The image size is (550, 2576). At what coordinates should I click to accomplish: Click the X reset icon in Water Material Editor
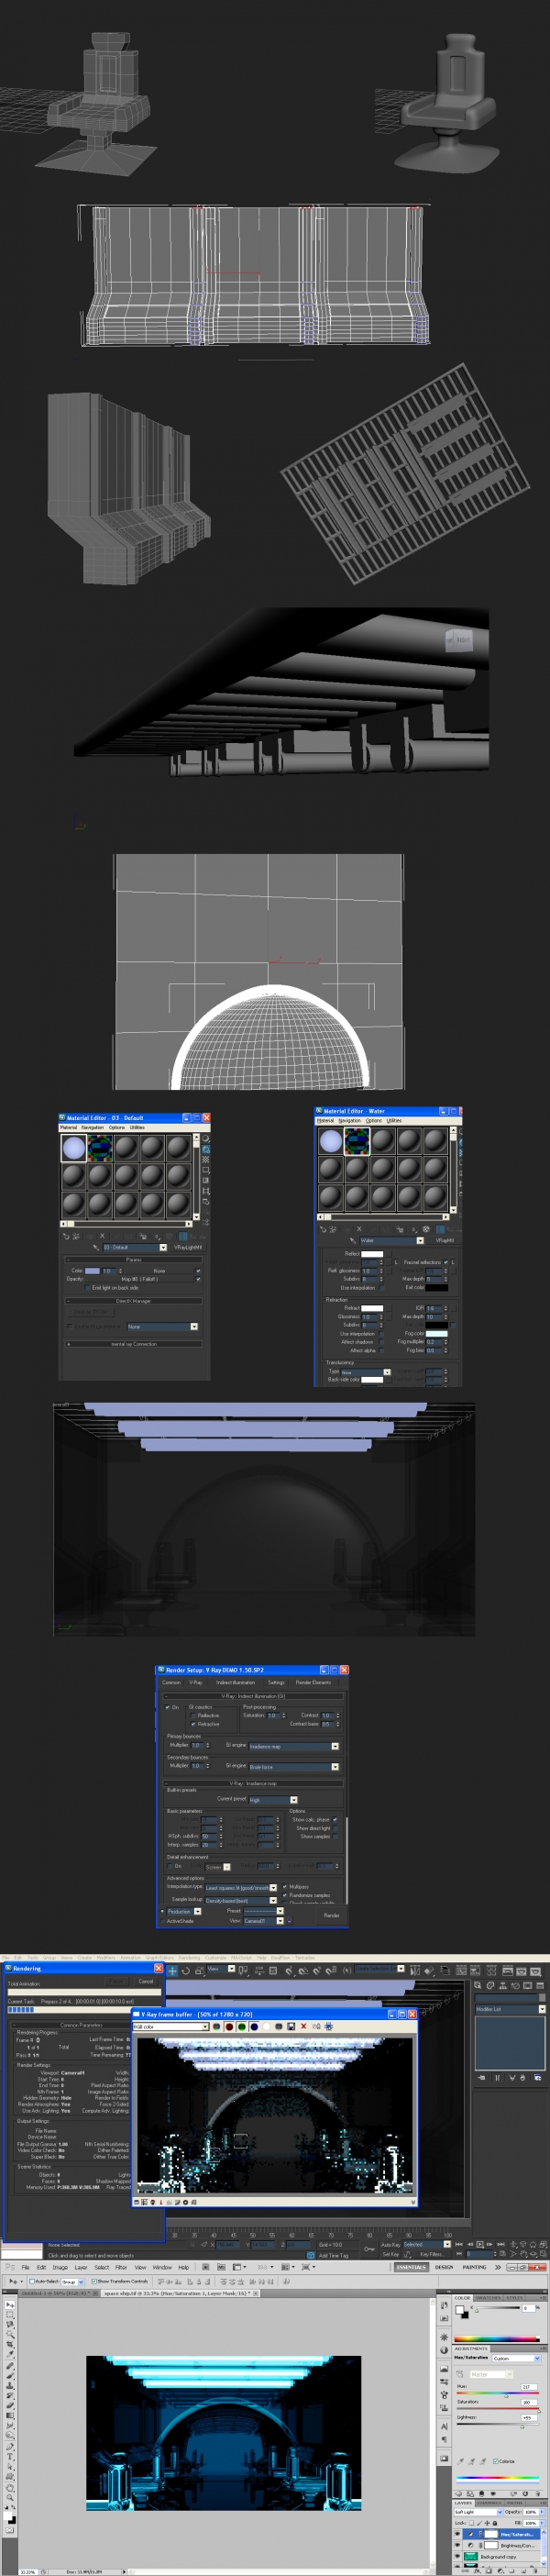[x=360, y=1230]
